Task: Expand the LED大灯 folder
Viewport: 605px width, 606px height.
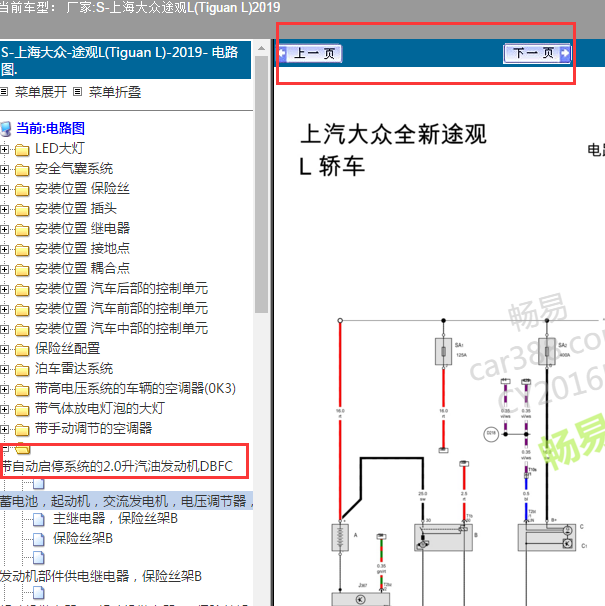Action: [4, 149]
